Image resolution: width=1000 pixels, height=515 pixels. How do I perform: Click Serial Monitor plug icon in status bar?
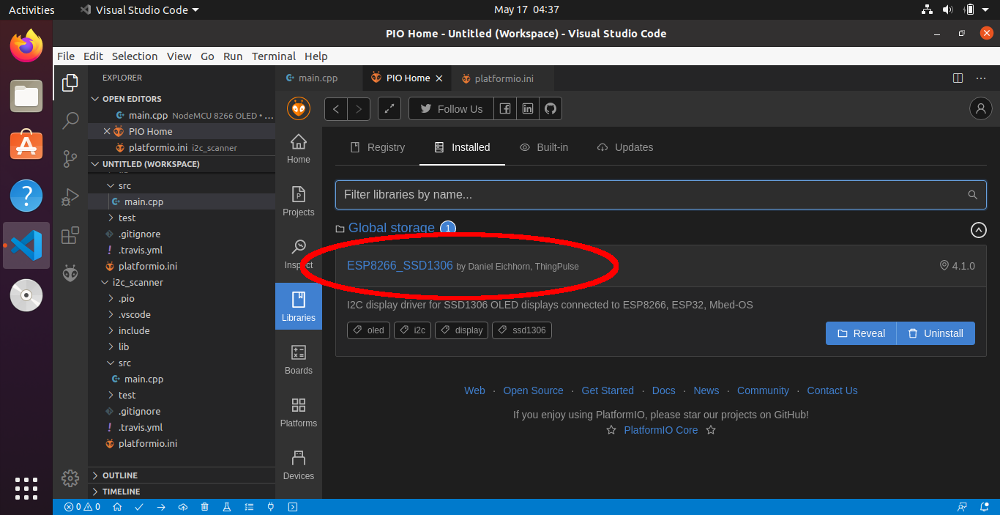point(270,507)
